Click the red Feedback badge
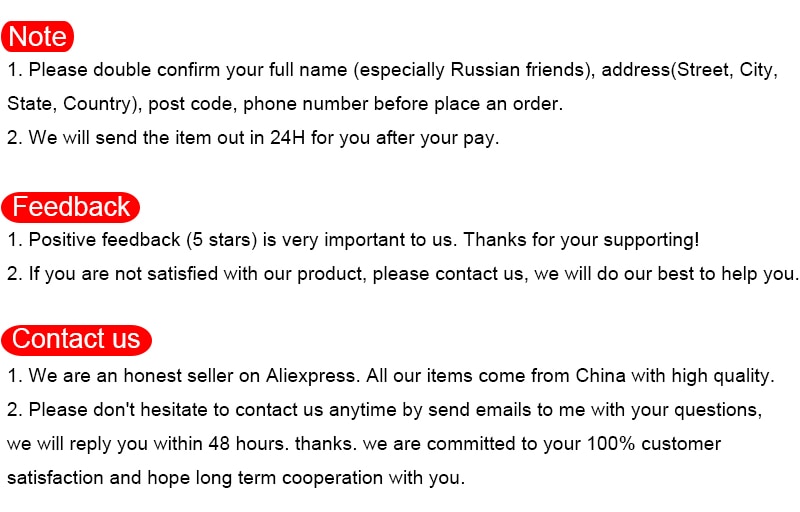Image resolution: width=800 pixels, height=512 pixels. tap(70, 207)
